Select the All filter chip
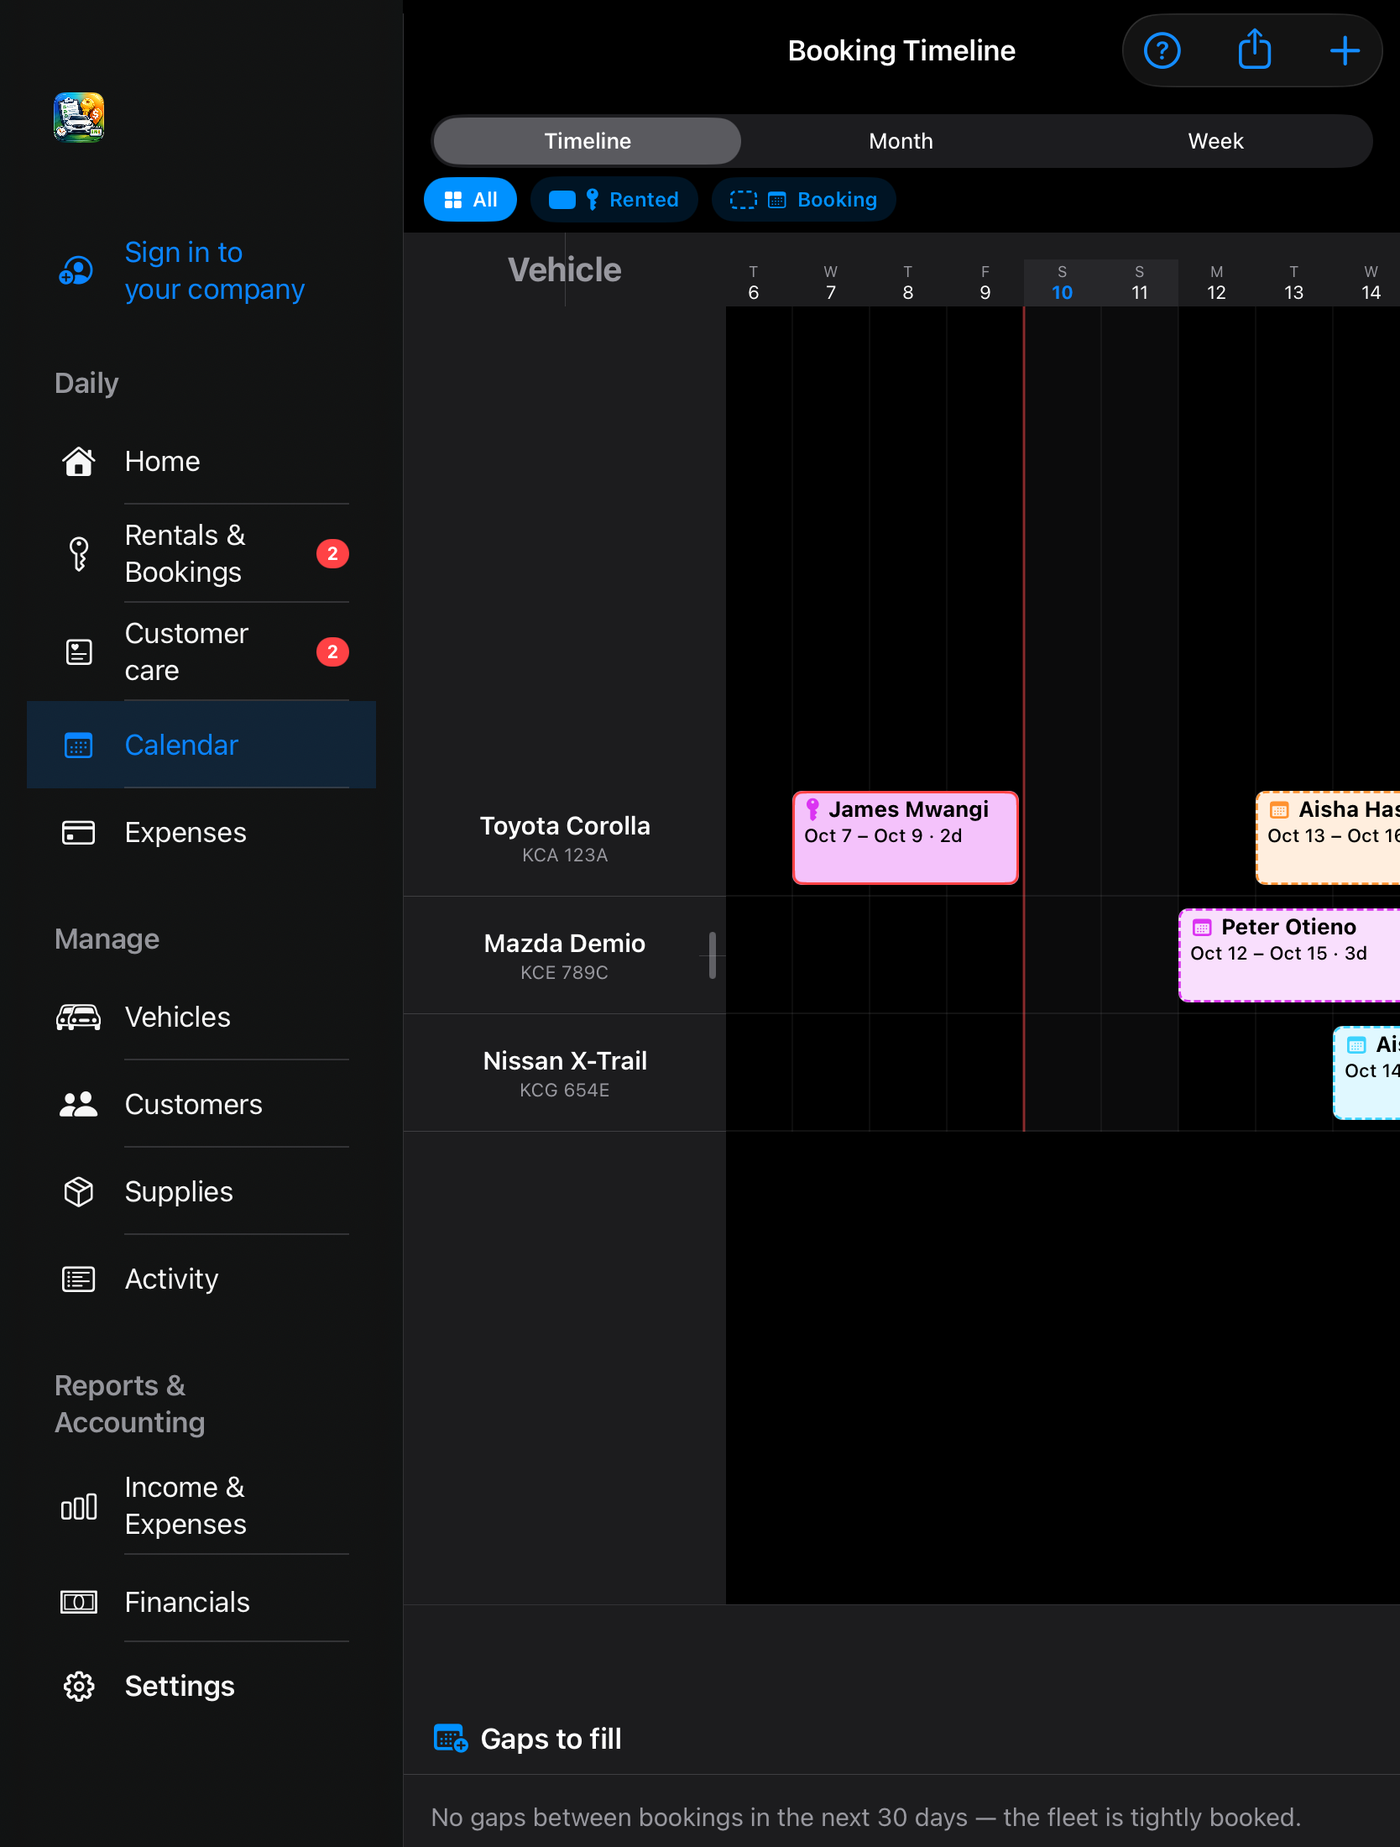The width and height of the screenshot is (1400, 1847). pyautogui.click(x=470, y=200)
